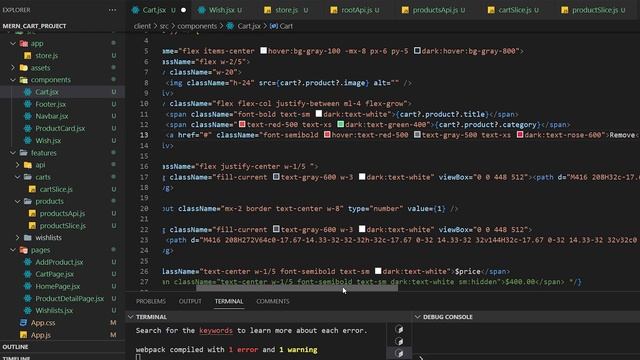Switch to the productsApi.js editor tab
640x360 pixels.
[435, 10]
